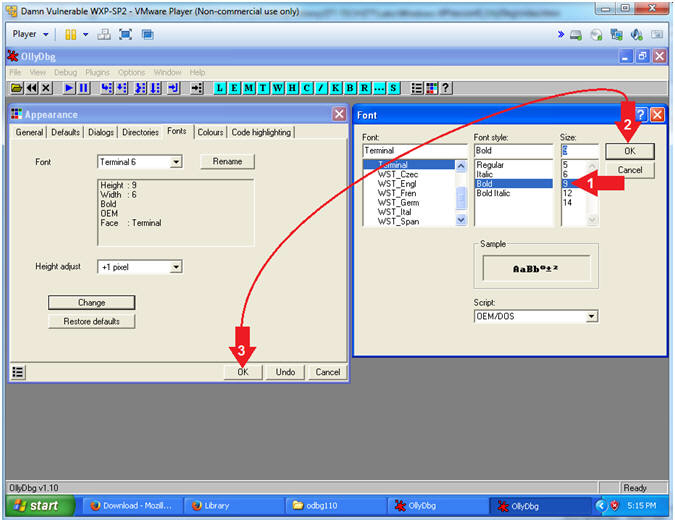Screen dimensions: 675x522
Task: Click the Help question mark toolbar icon
Action: point(446,88)
